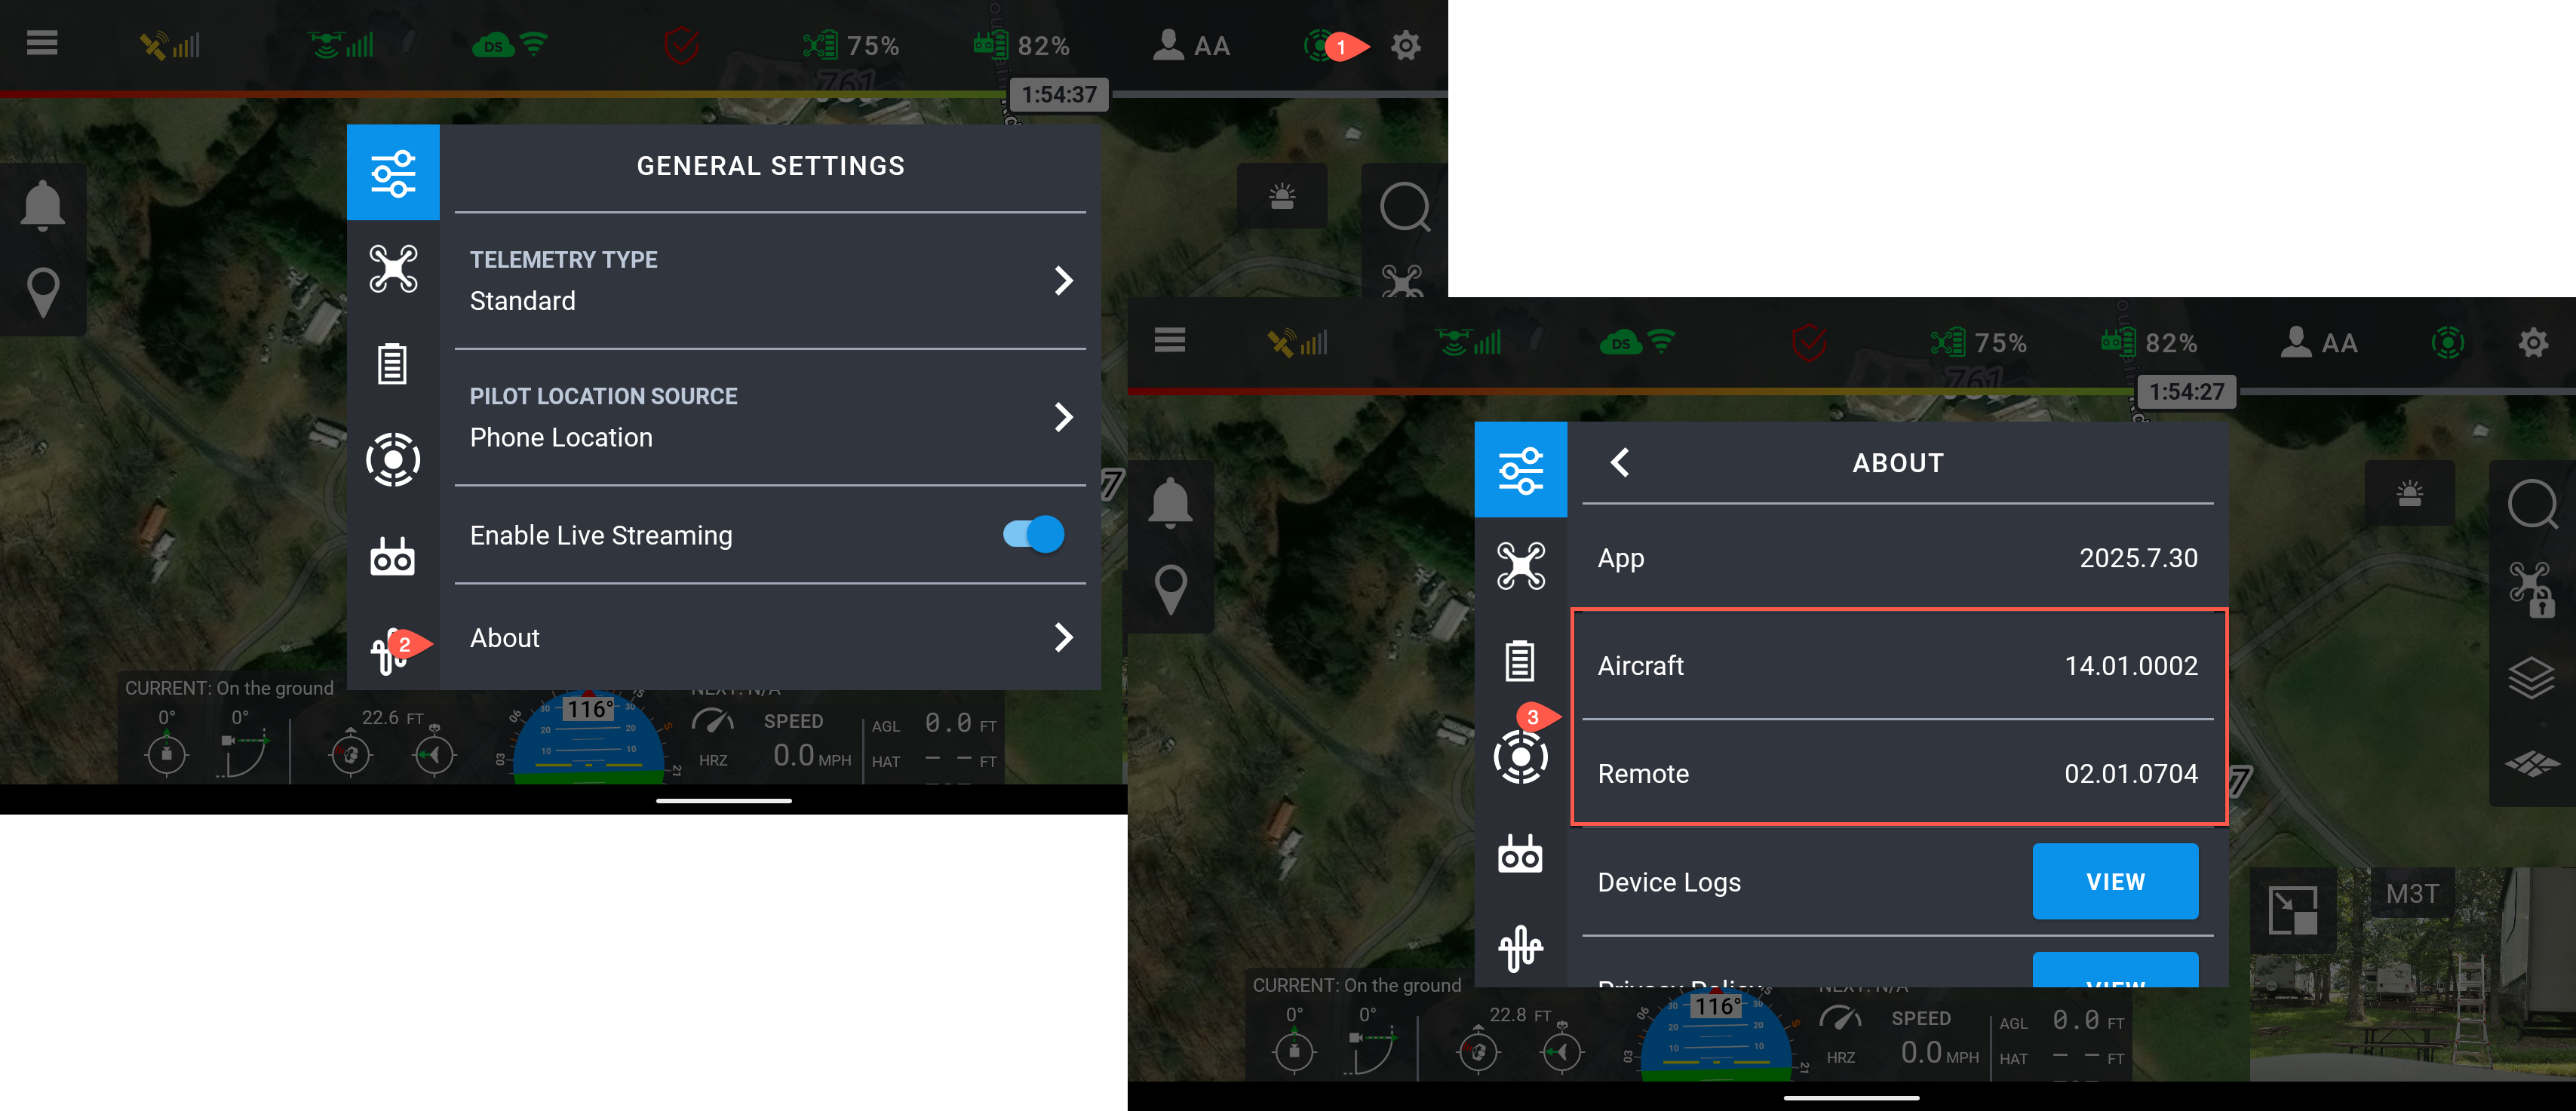Select sensor calibration tab in About panel
This screenshot has width=2576, height=1111.
click(x=1520, y=948)
